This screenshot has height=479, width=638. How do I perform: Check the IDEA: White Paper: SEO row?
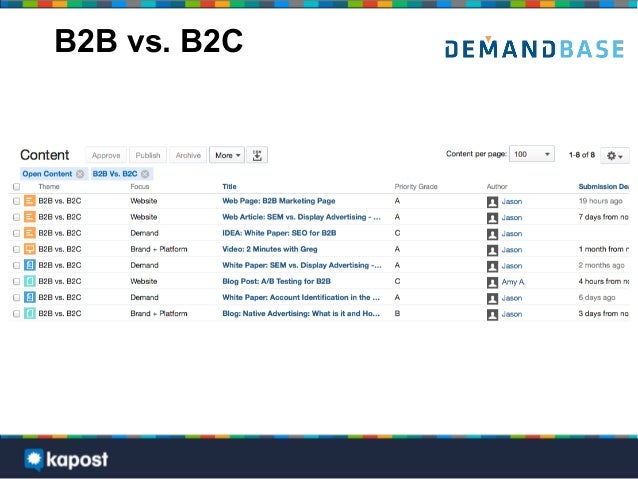16,233
